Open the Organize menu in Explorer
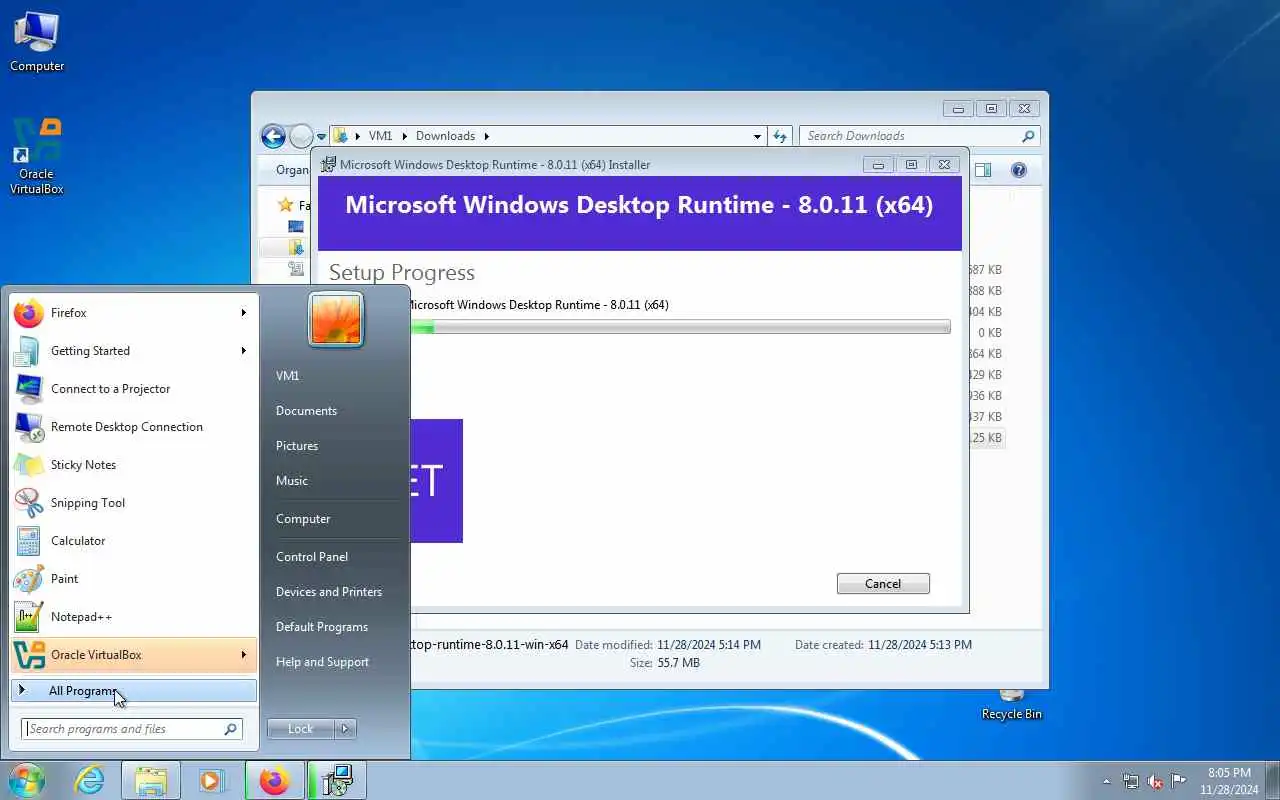1280x800 pixels. [291, 170]
